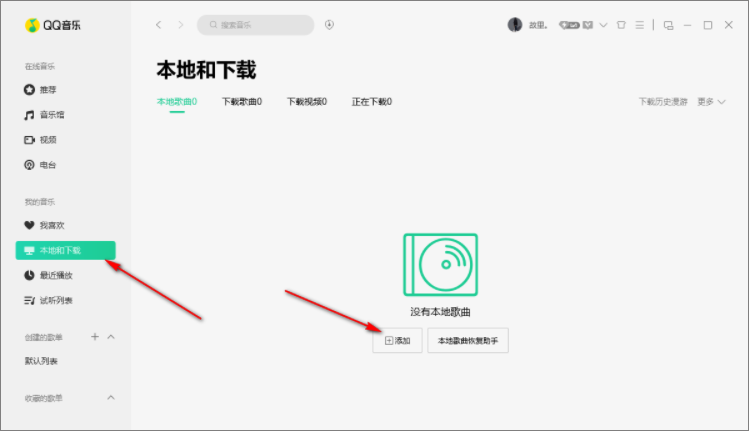Image resolution: width=749 pixels, height=431 pixels.
Task: Click the listen-and-identify icon beside search
Action: point(329,25)
